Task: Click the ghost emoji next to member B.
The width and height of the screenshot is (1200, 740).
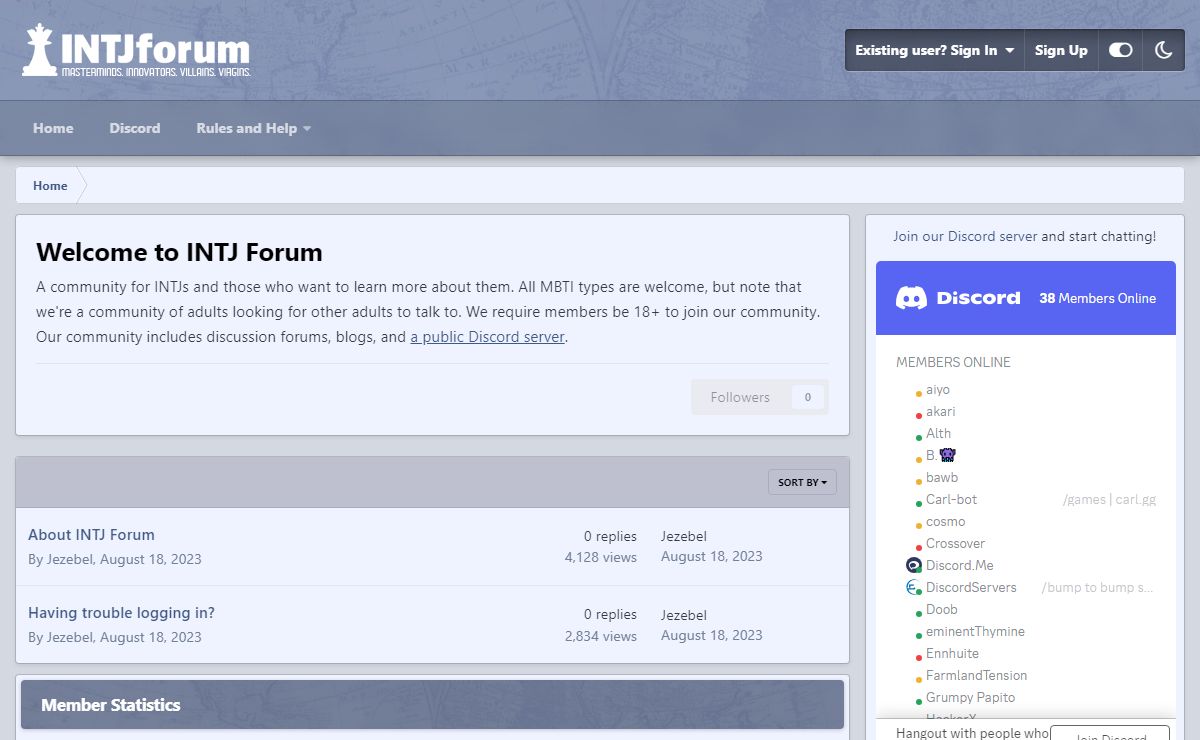Action: point(947,455)
